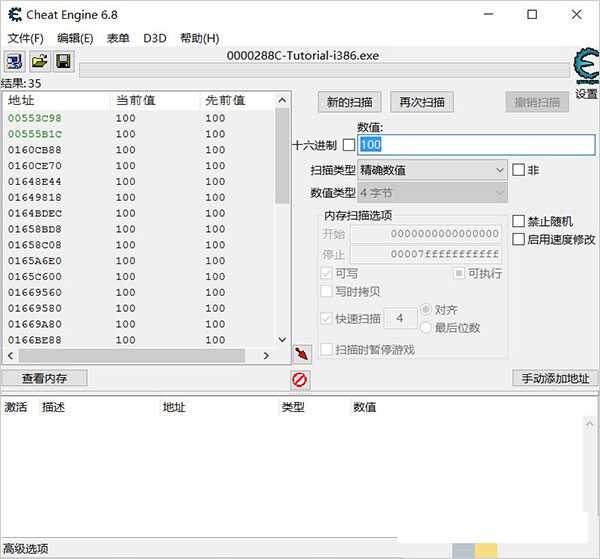Select address row 01669A80
Viewport: 600px width, 559px height.
[x=139, y=324]
